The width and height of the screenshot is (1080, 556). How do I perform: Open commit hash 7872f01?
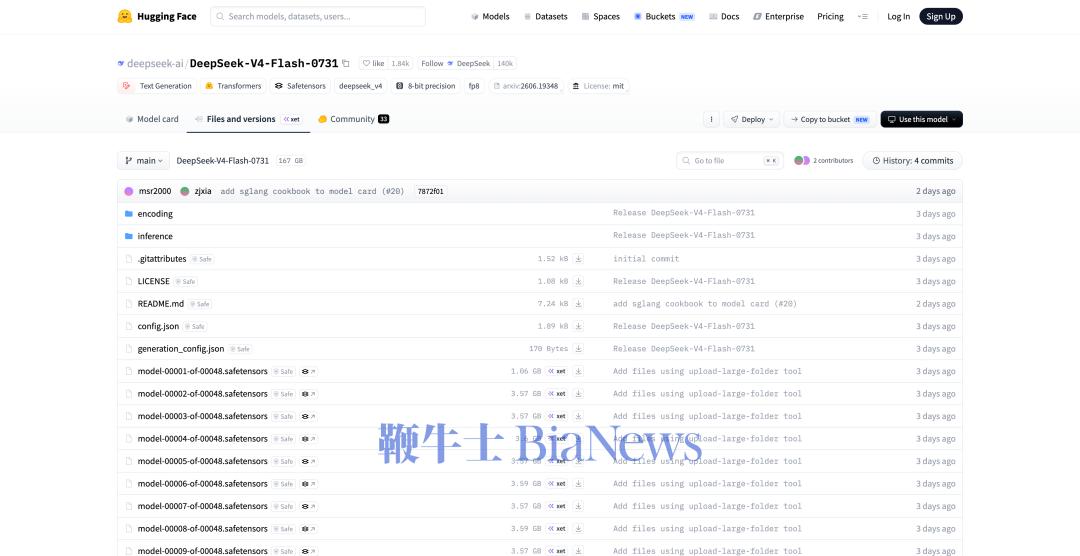(x=430, y=192)
